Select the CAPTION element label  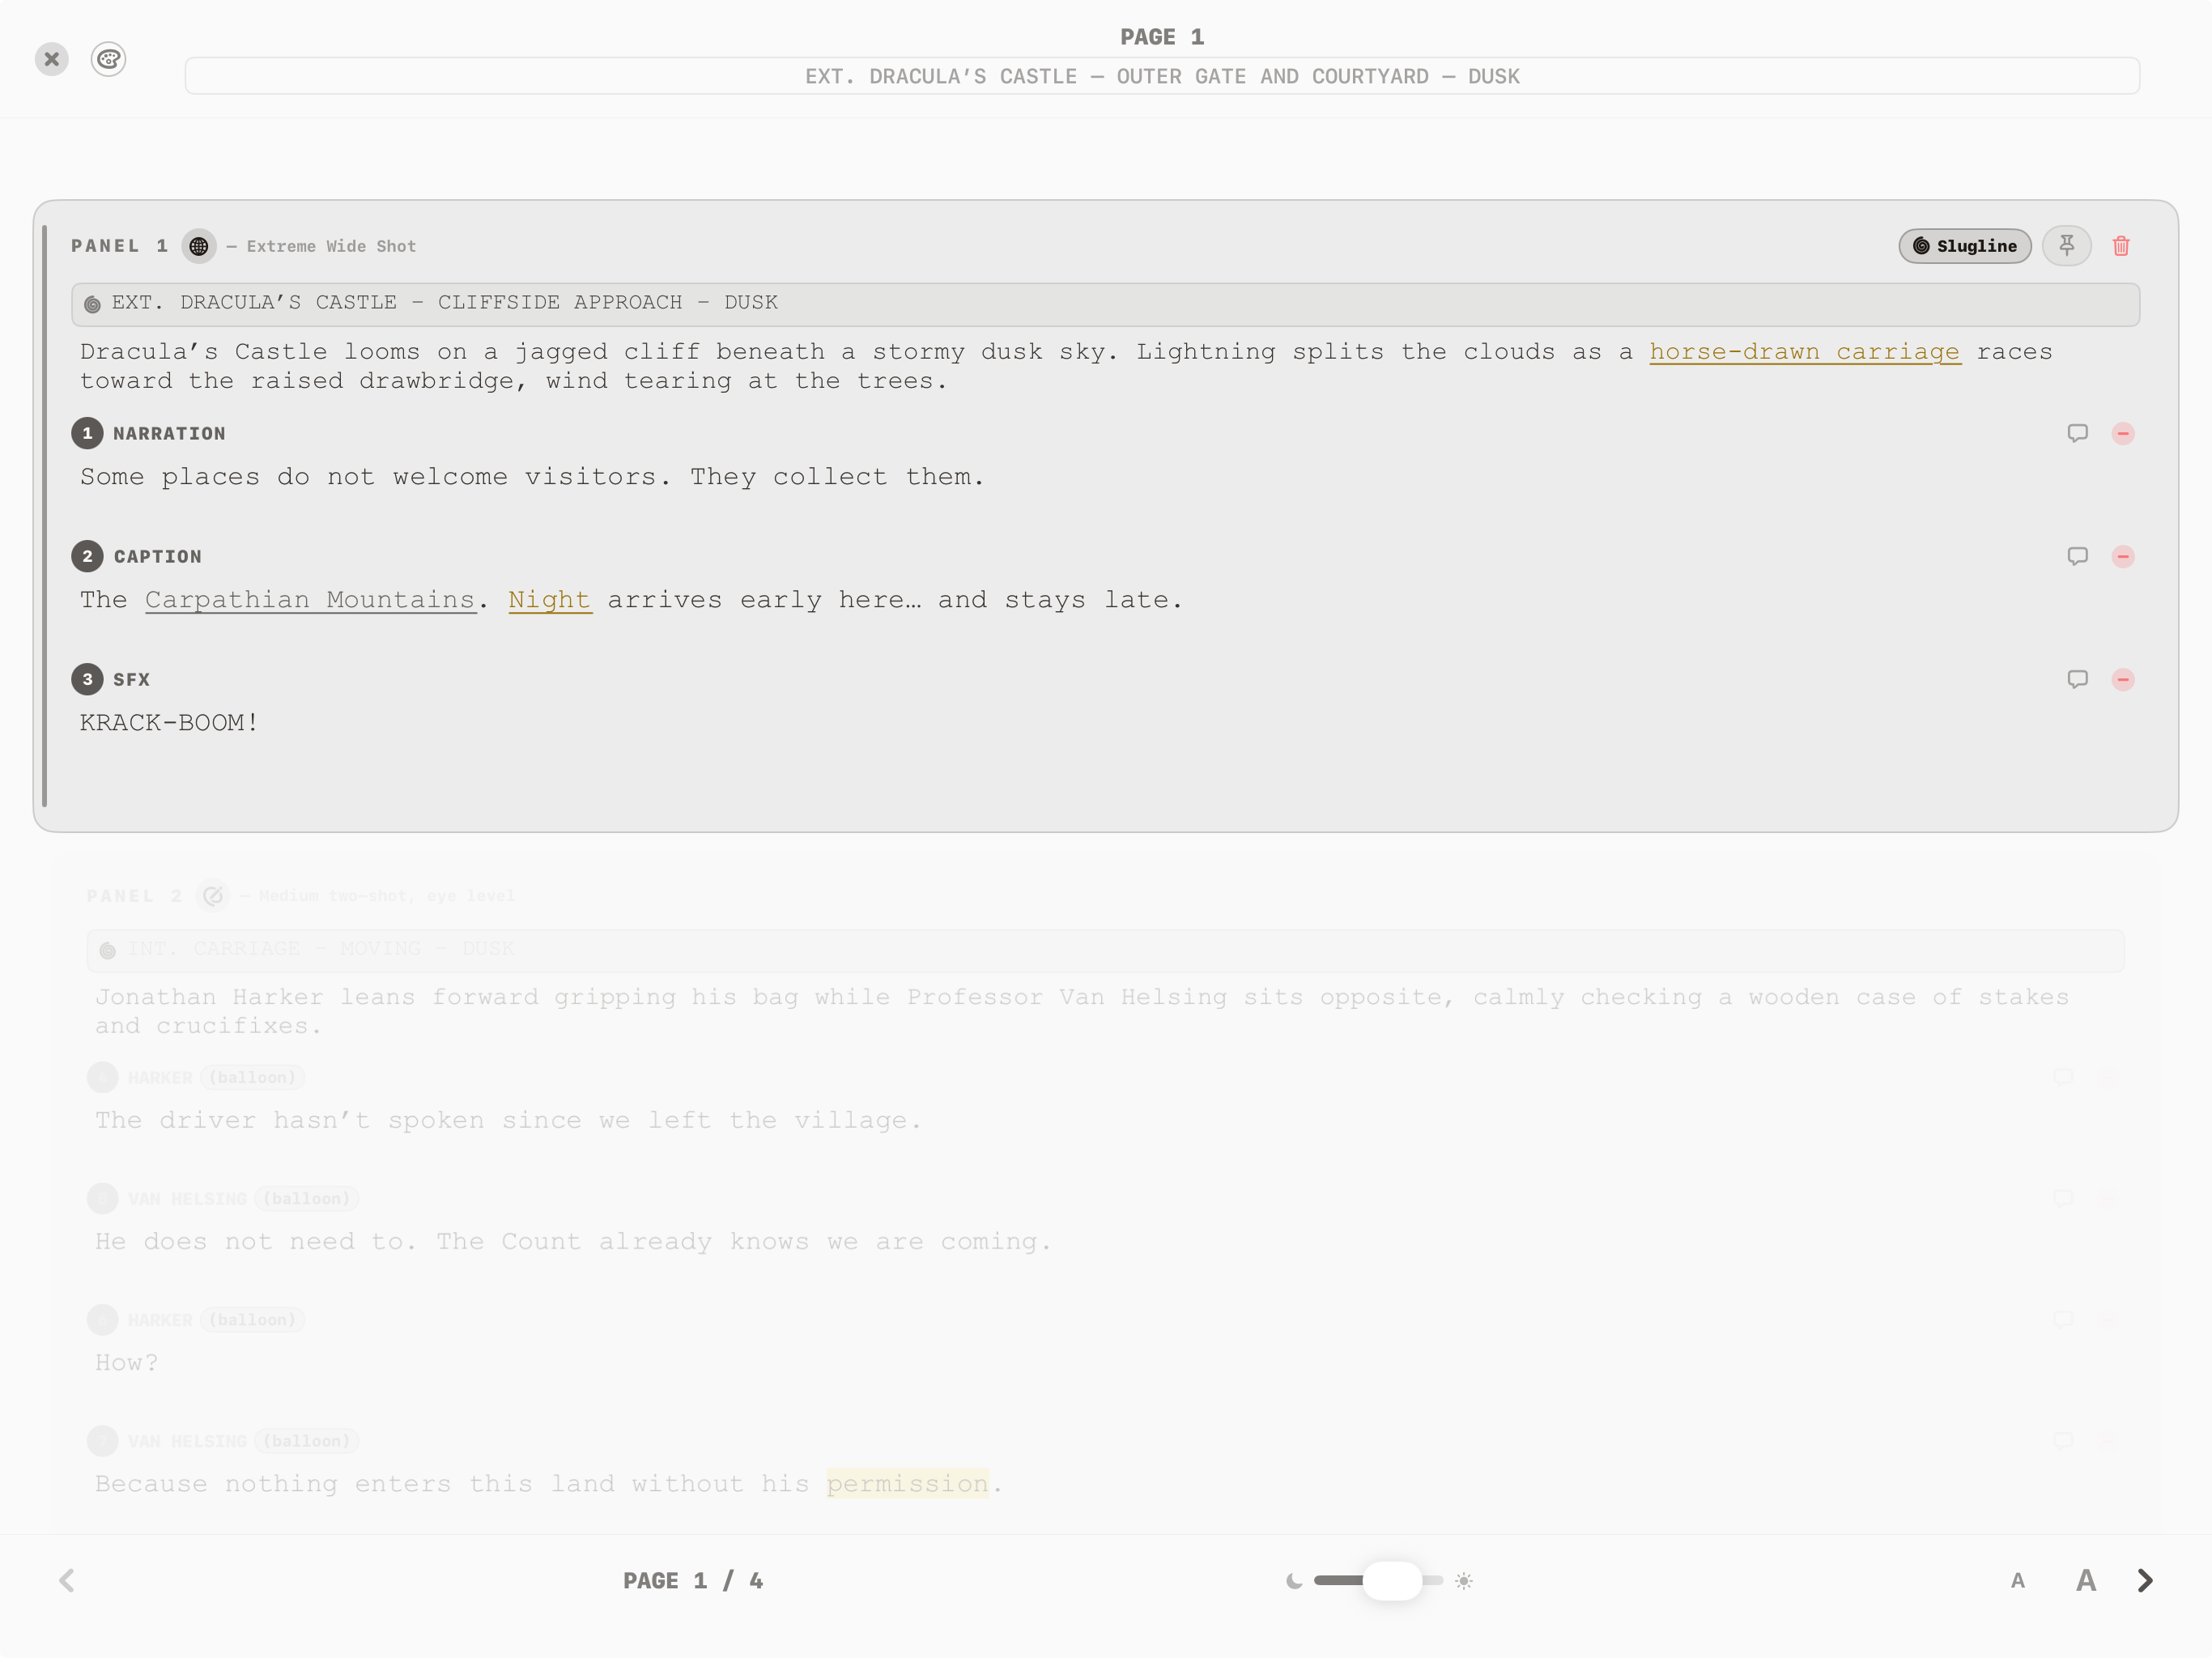click(x=157, y=556)
